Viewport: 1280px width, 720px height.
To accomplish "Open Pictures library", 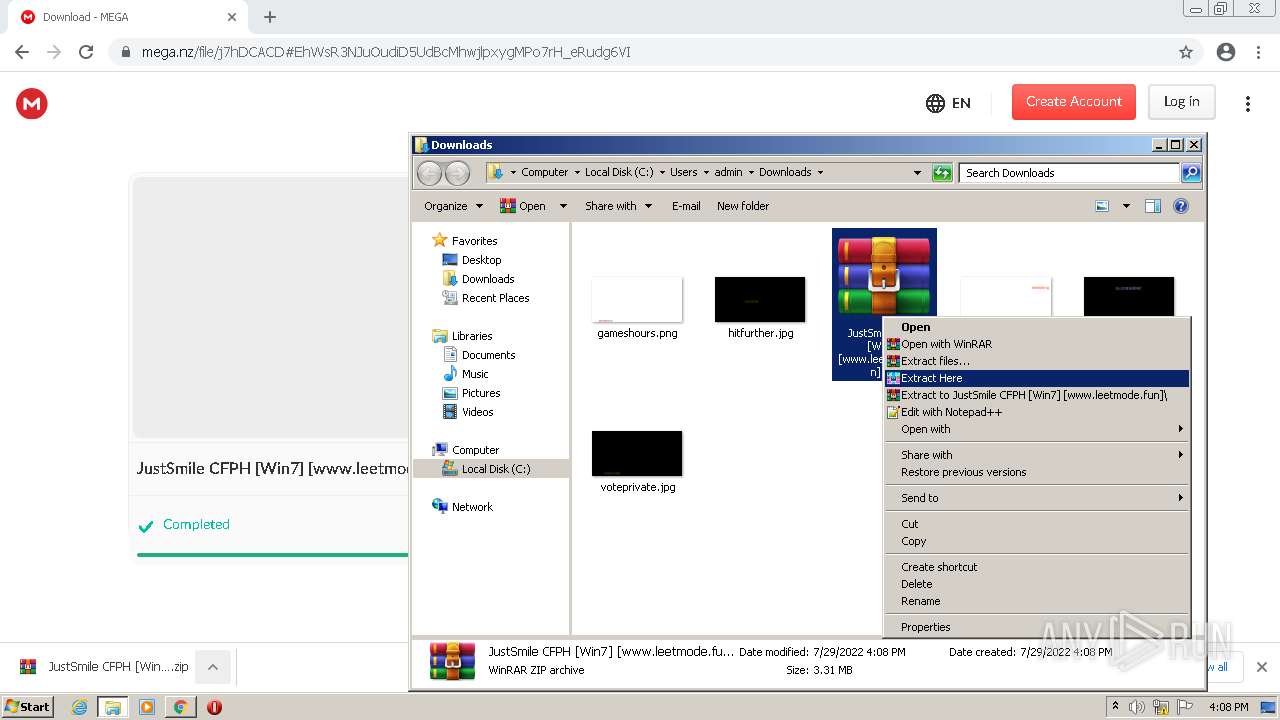I will point(471,393).
